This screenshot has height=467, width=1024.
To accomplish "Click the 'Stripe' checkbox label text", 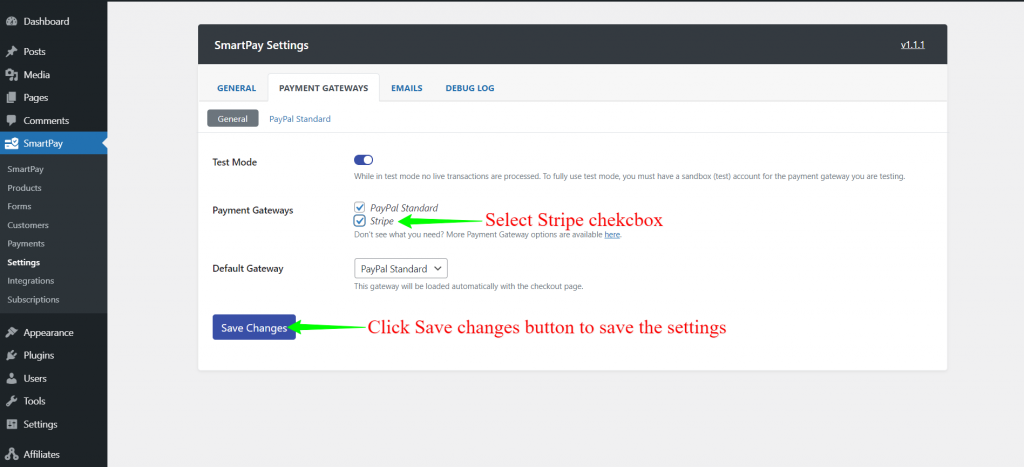I will [x=382, y=221].
